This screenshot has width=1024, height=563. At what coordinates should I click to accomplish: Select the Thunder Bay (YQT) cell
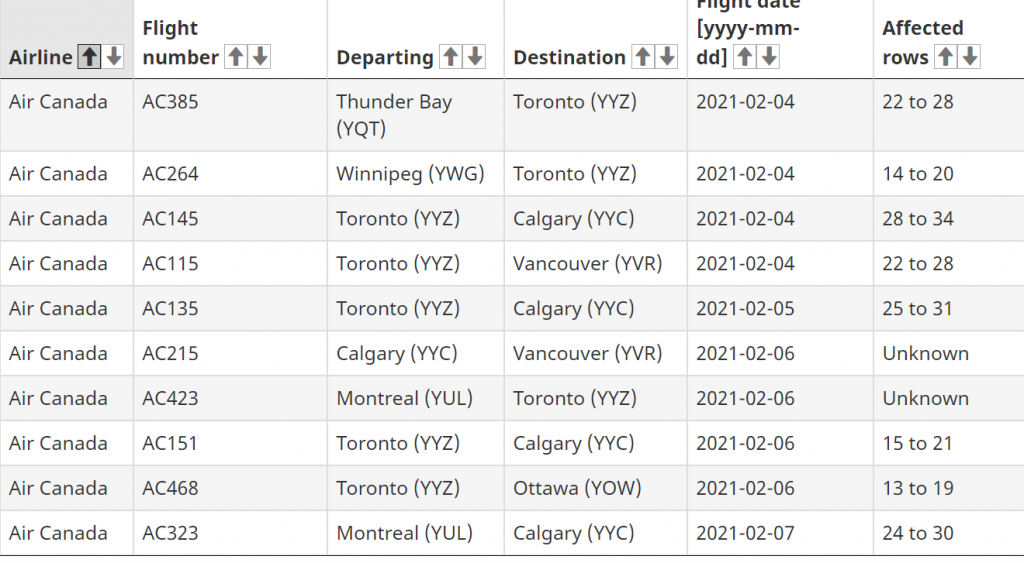[x=415, y=115]
